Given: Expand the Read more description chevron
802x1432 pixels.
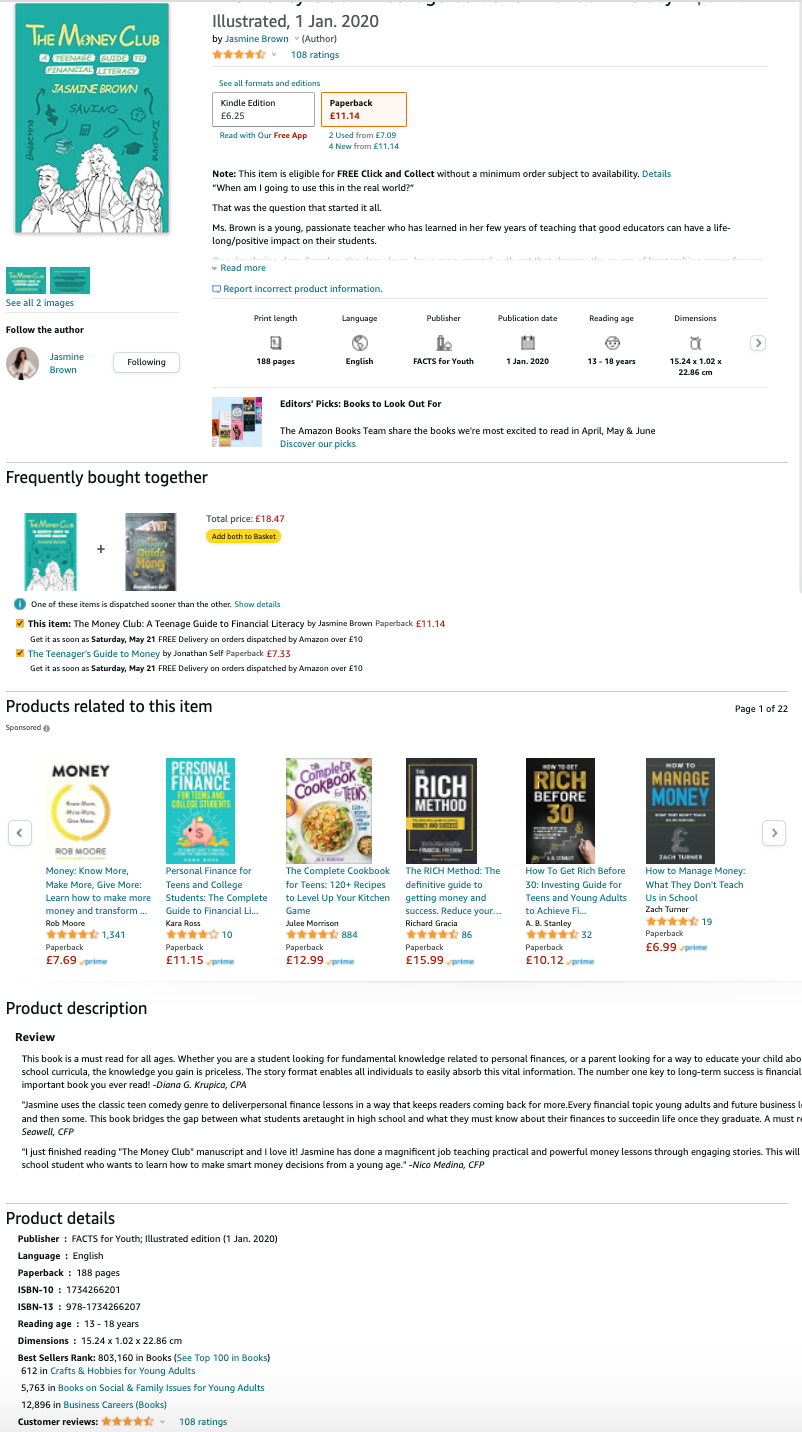Looking at the screenshot, I should 215,268.
